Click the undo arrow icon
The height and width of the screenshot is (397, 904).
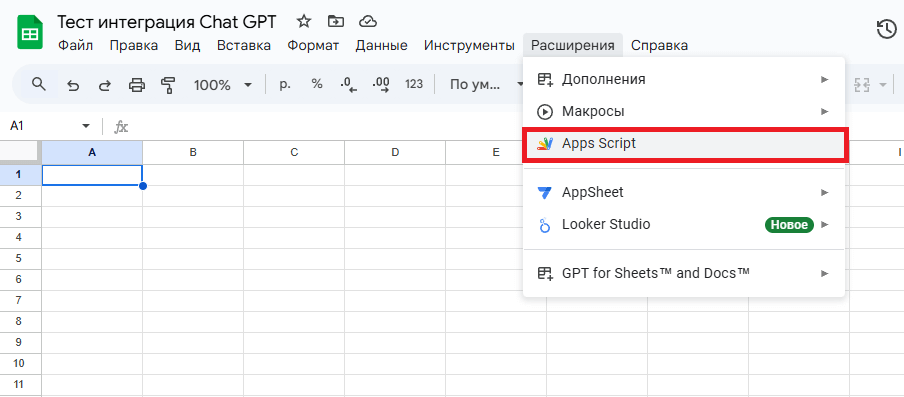pyautogui.click(x=73, y=85)
